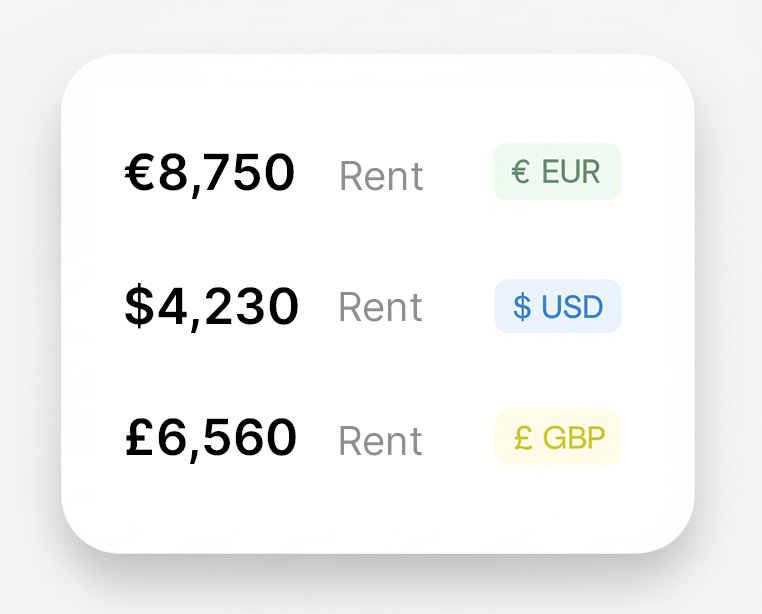Click the euro sign before 8,750
This screenshot has width=762, height=614.
141,172
